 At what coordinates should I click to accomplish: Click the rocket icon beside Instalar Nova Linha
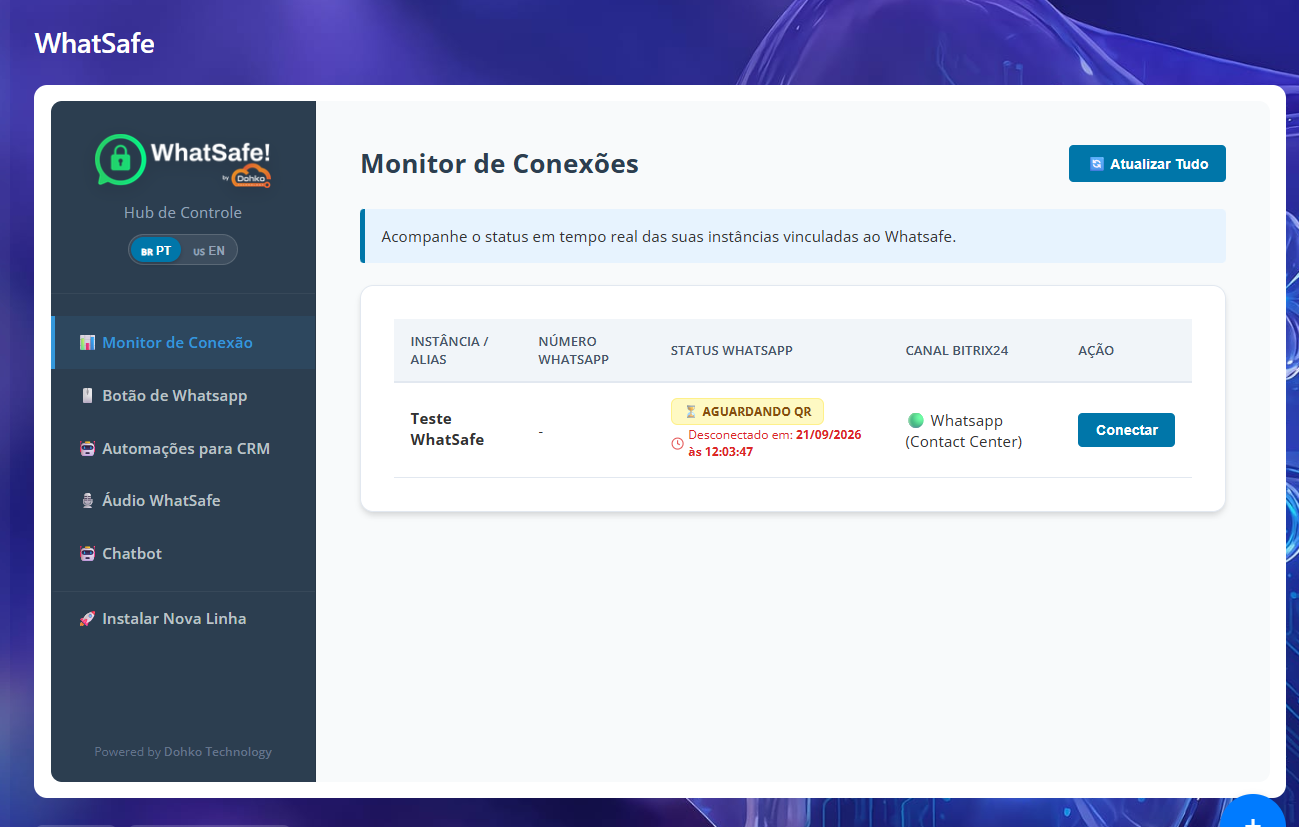[x=87, y=619]
